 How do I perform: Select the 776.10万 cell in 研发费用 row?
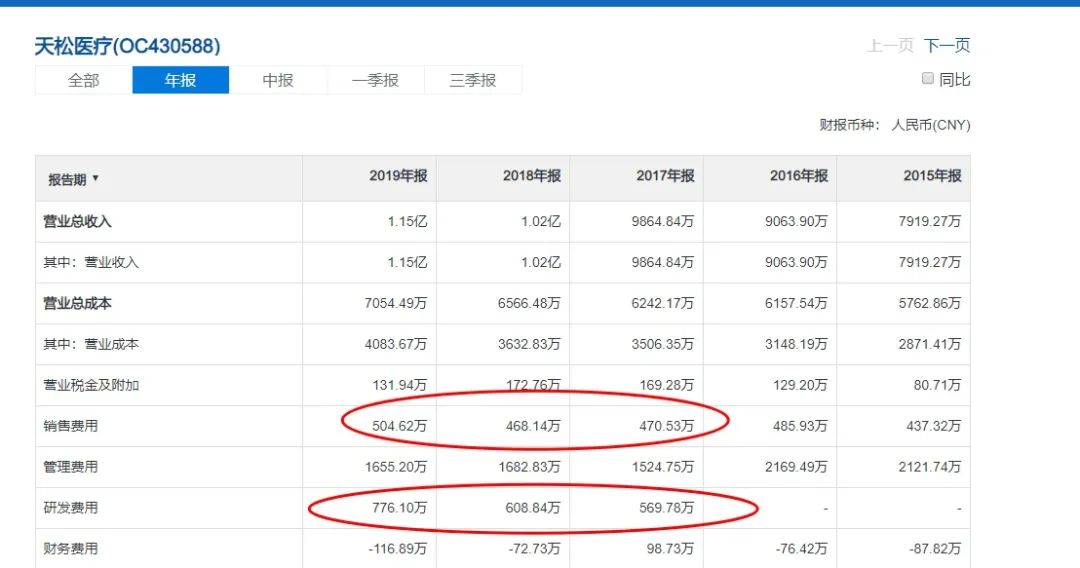(398, 508)
